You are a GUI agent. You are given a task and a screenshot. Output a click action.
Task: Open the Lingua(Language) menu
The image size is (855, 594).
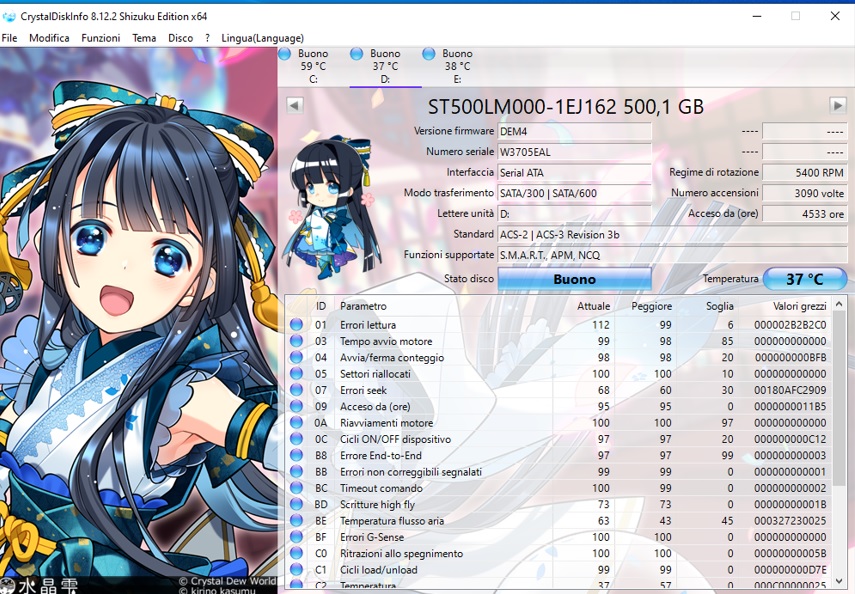(262, 38)
